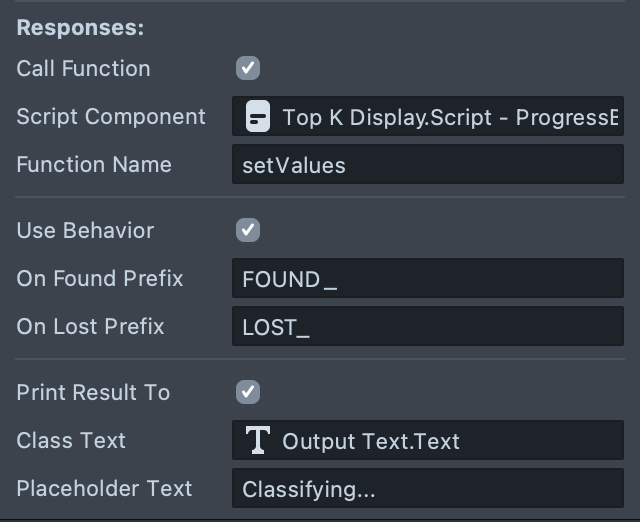
Task: Focus the FOUND_ prefix input field
Action: 427,279
